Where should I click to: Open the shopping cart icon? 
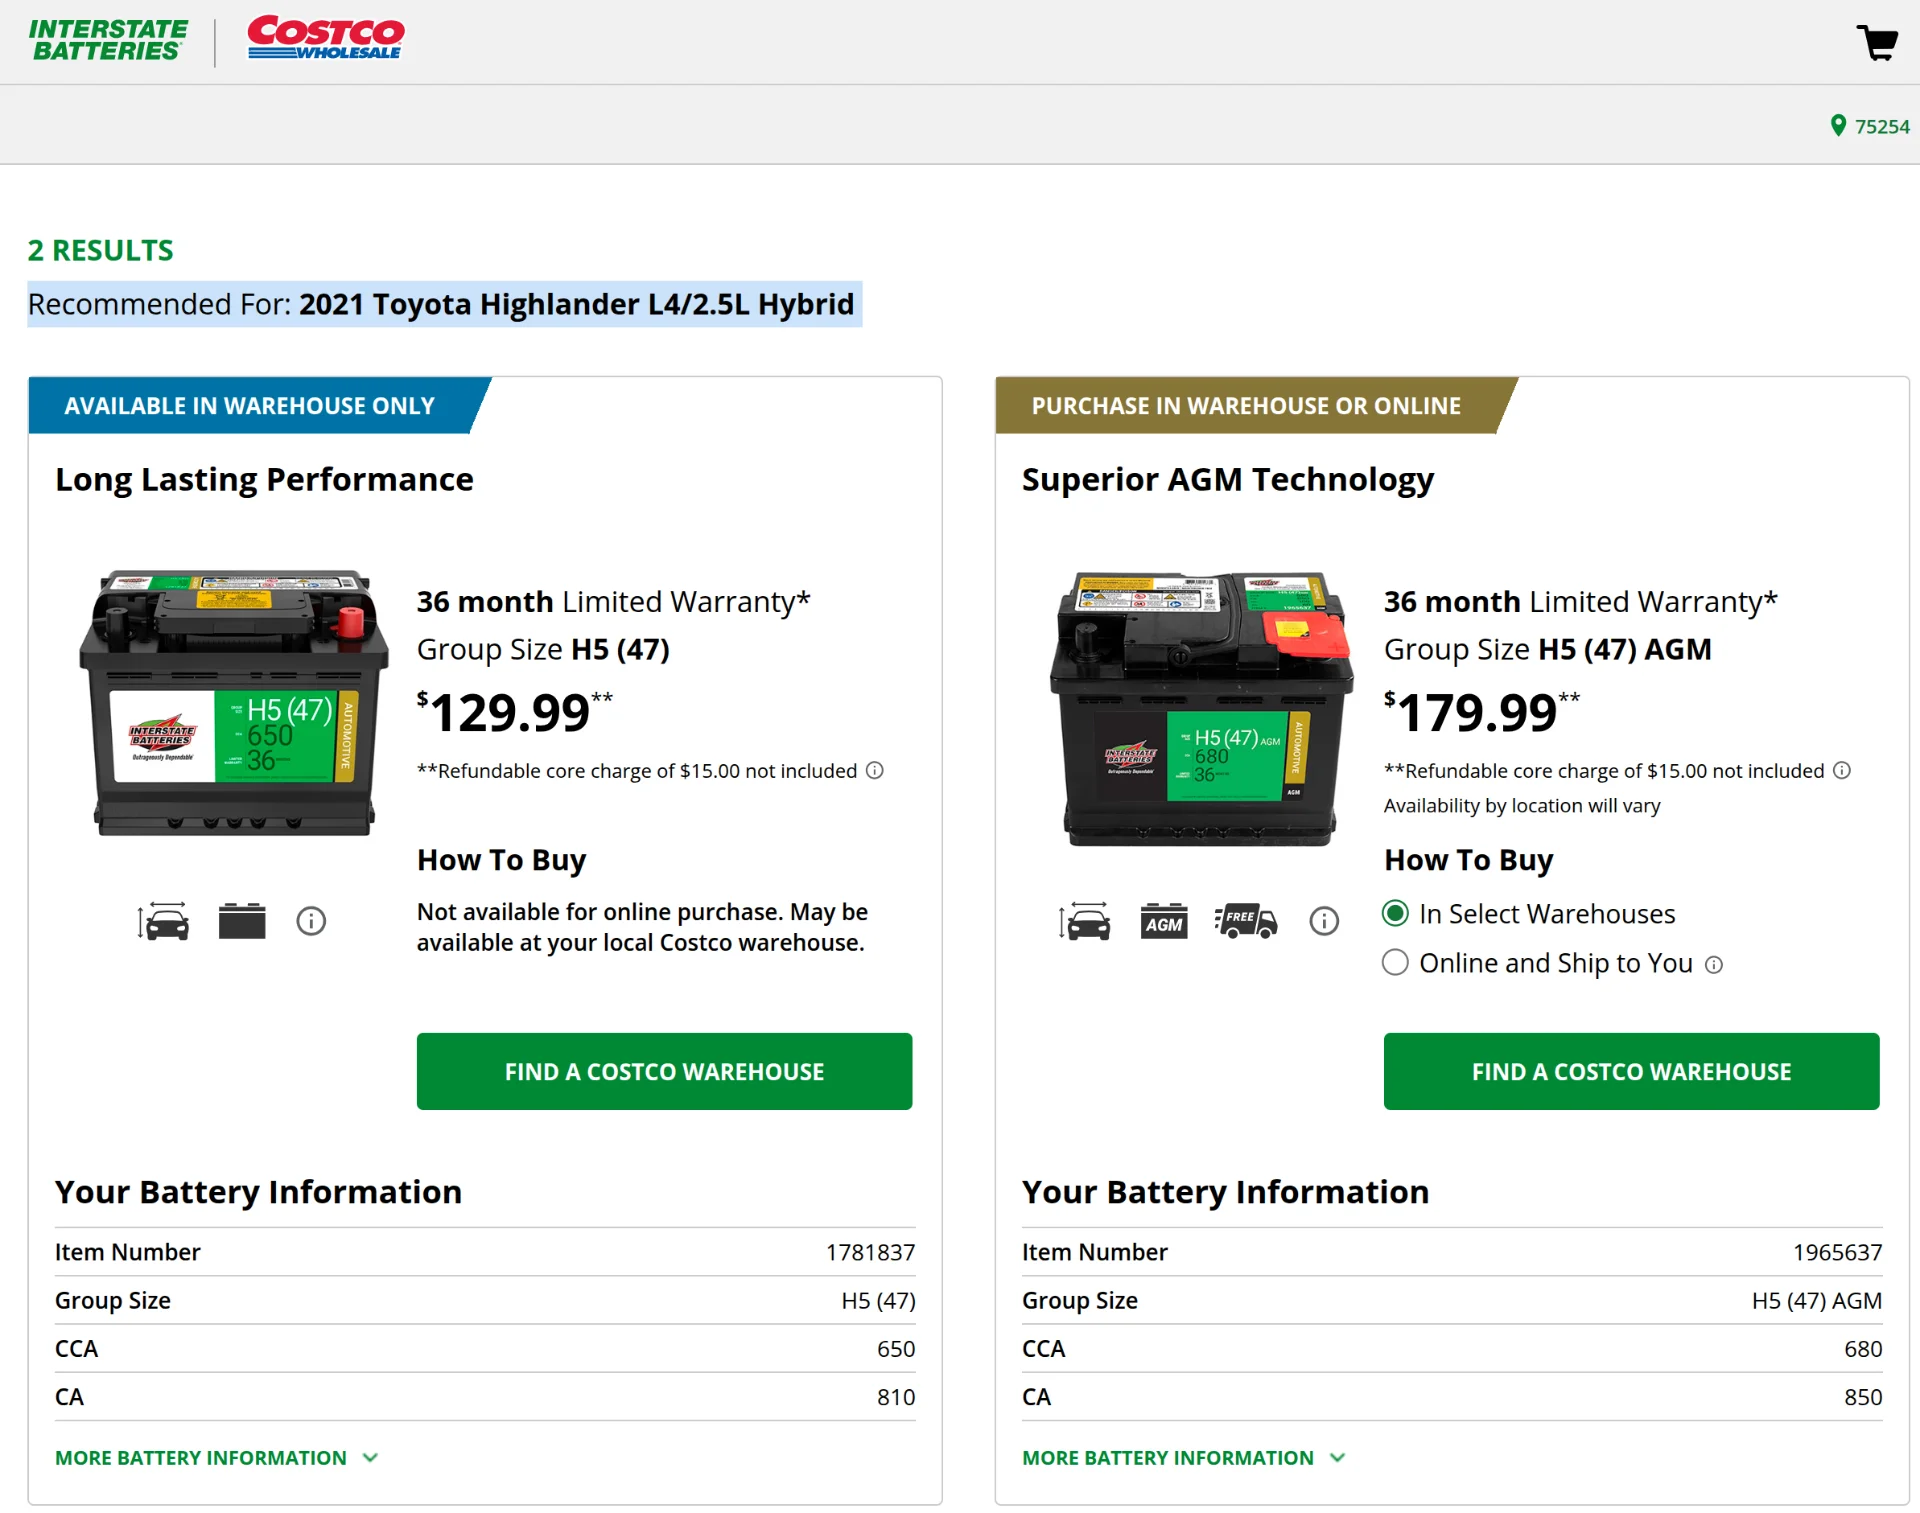click(x=1877, y=43)
